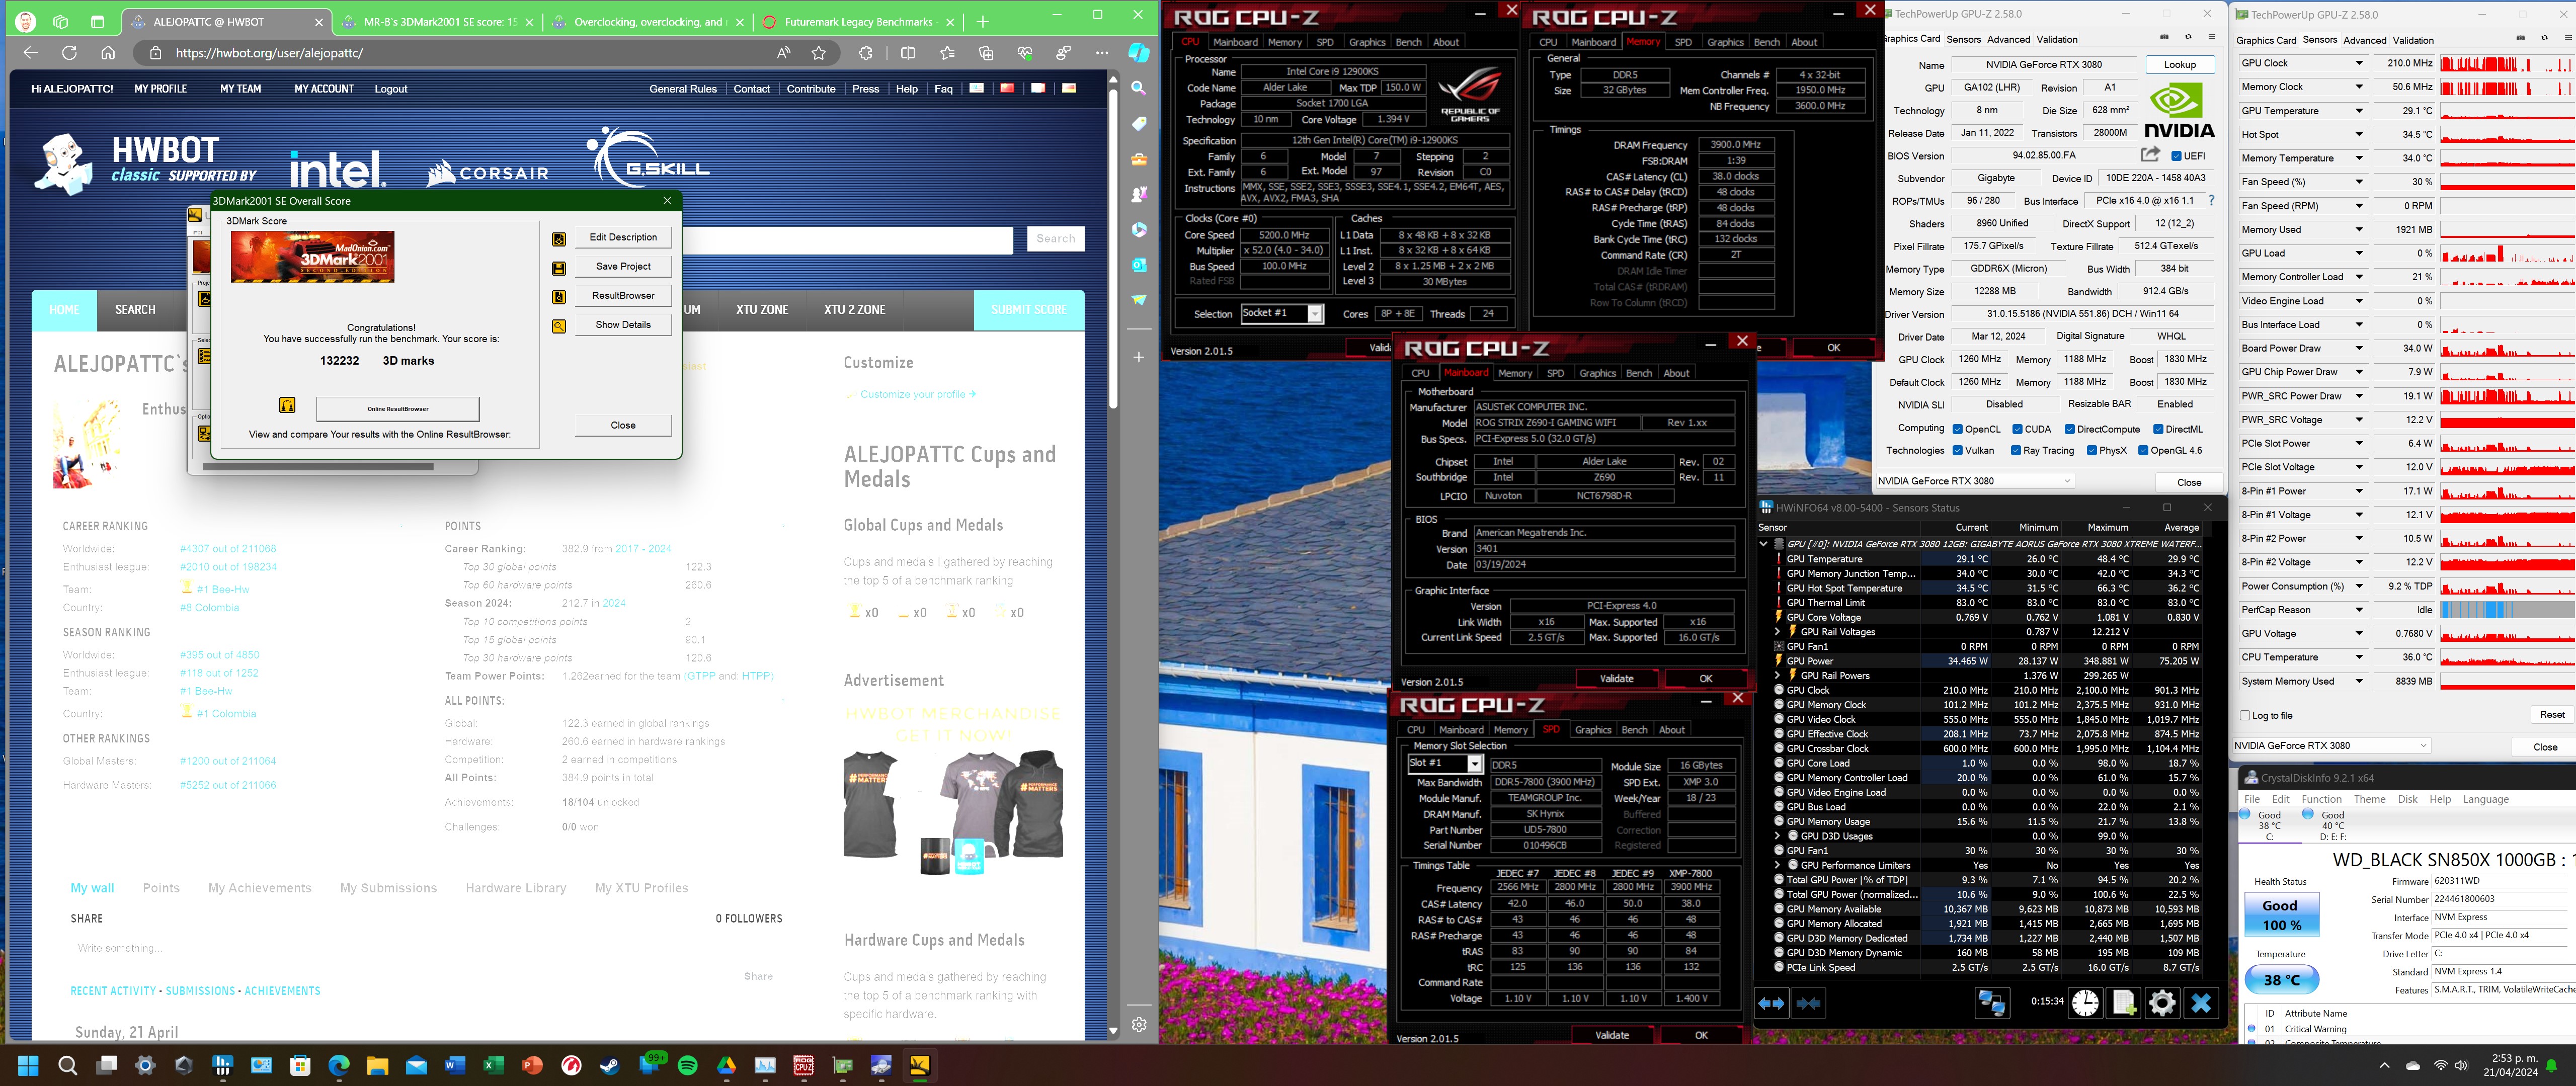Open Spotify from the Windows taskbar
2576x1086 pixels.
pyautogui.click(x=687, y=1065)
